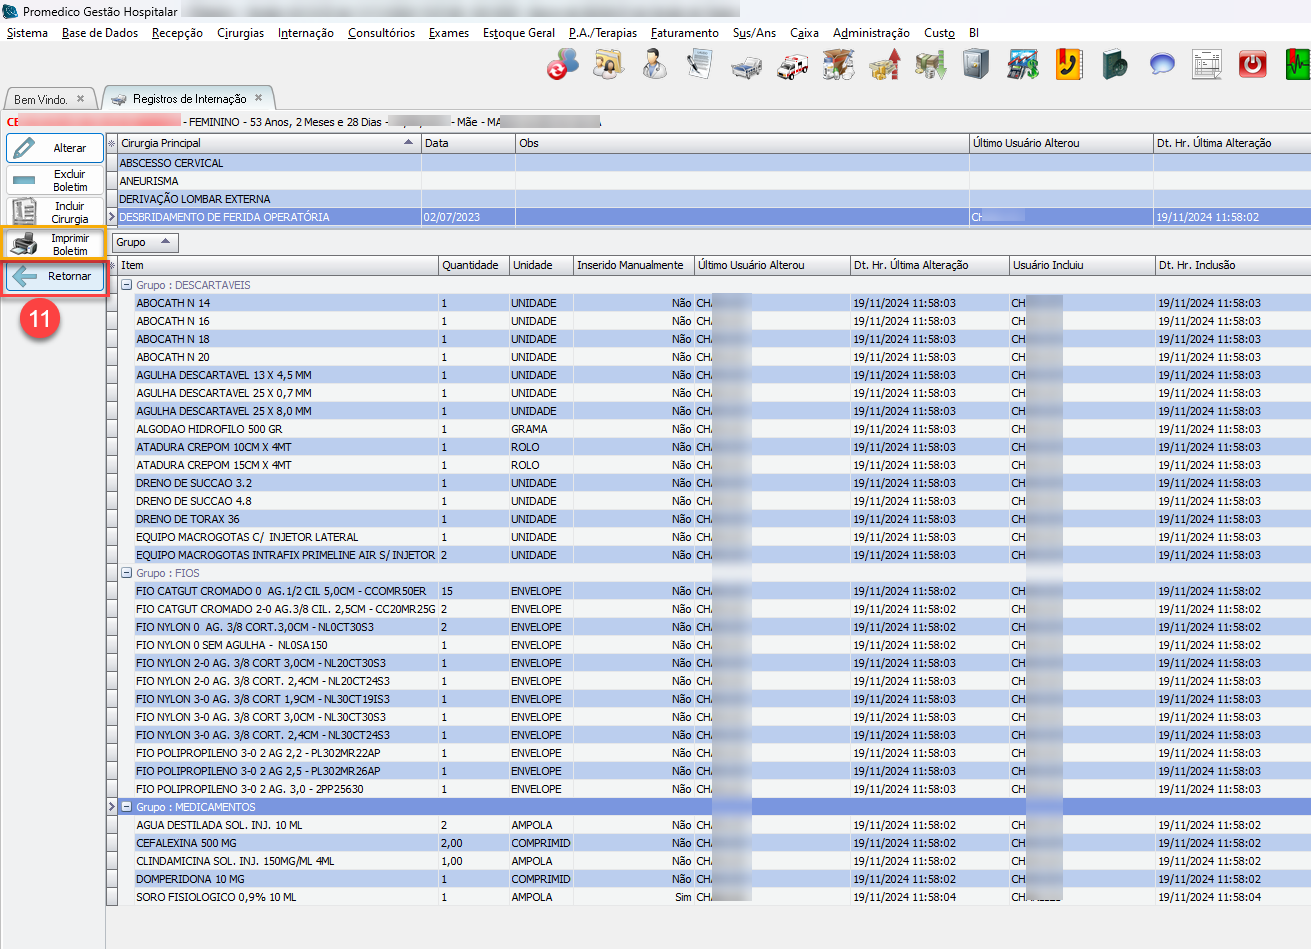The image size is (1311, 949).
Task: Open the Faturamento menu
Action: (684, 33)
